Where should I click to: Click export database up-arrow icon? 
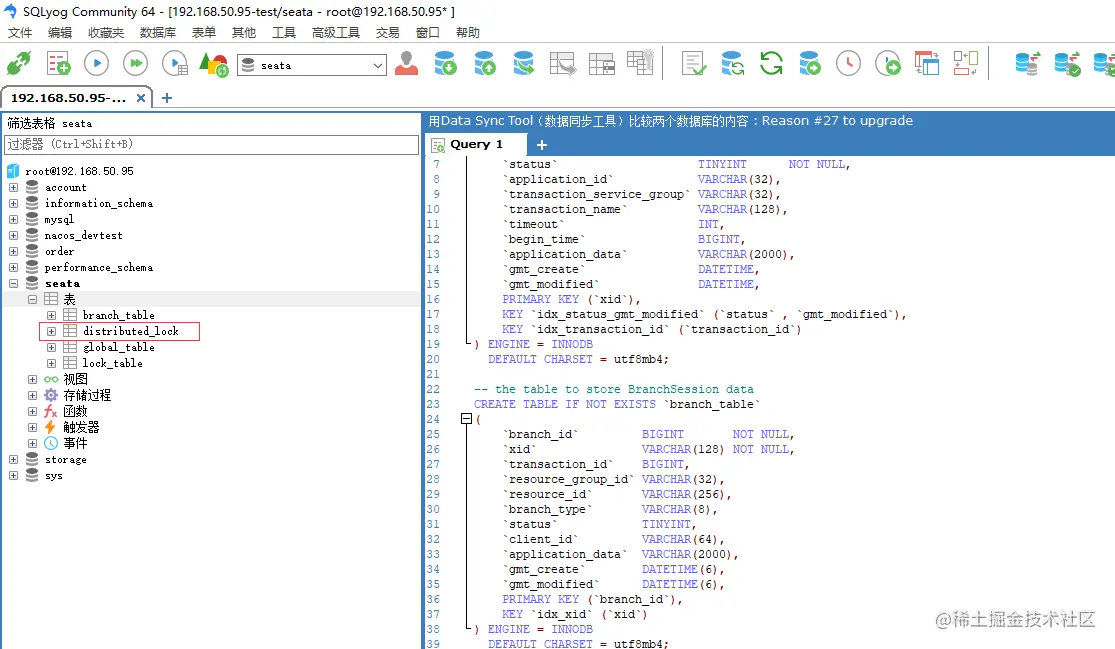(485, 64)
